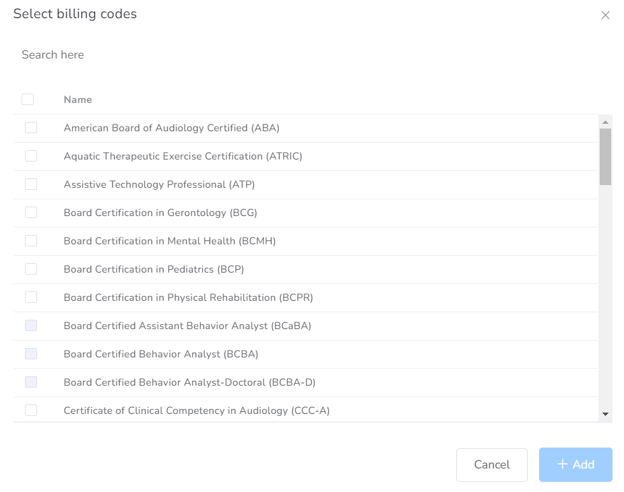Check American Board of Audiology Certified (ABA)

click(x=31, y=128)
